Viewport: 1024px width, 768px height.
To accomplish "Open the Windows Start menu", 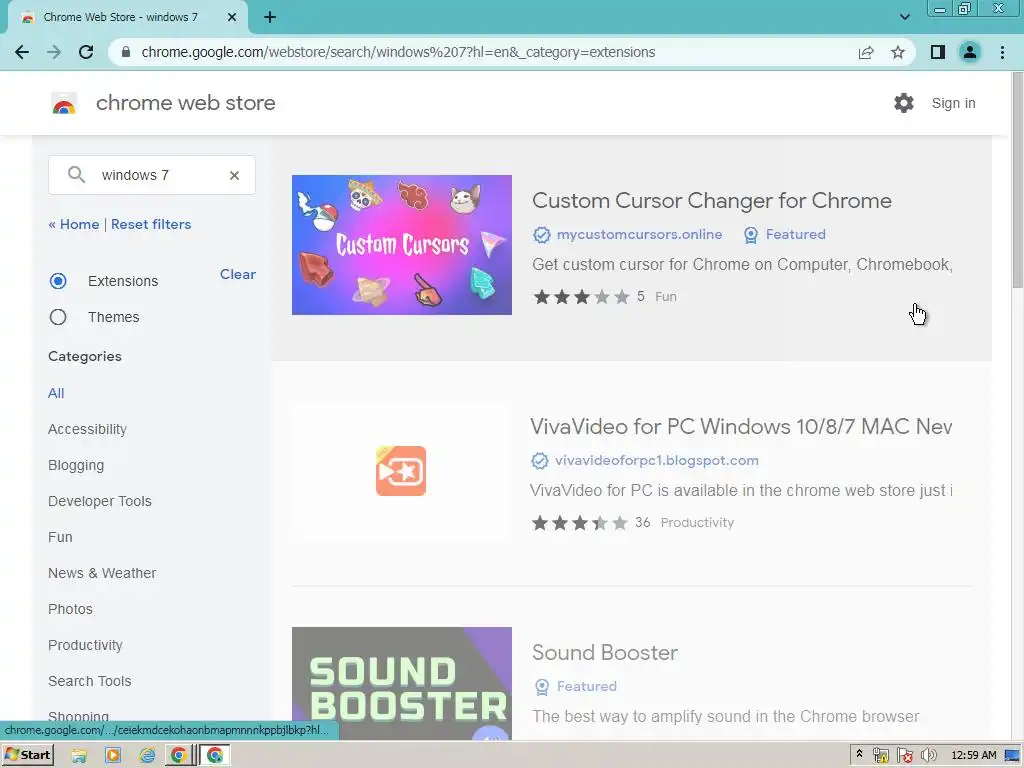I will pyautogui.click(x=27, y=756).
